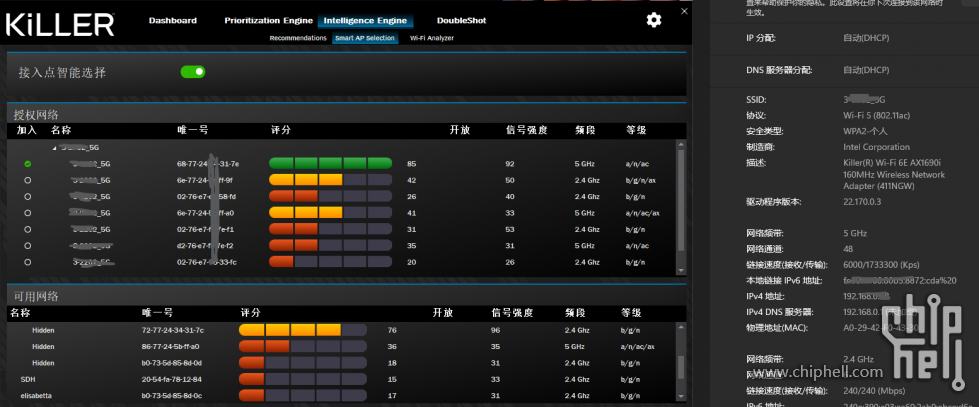This screenshot has width=979, height=407.
Task: Select Hidden network 86-77-24-5b-ff-a0
Action: click(x=342, y=346)
